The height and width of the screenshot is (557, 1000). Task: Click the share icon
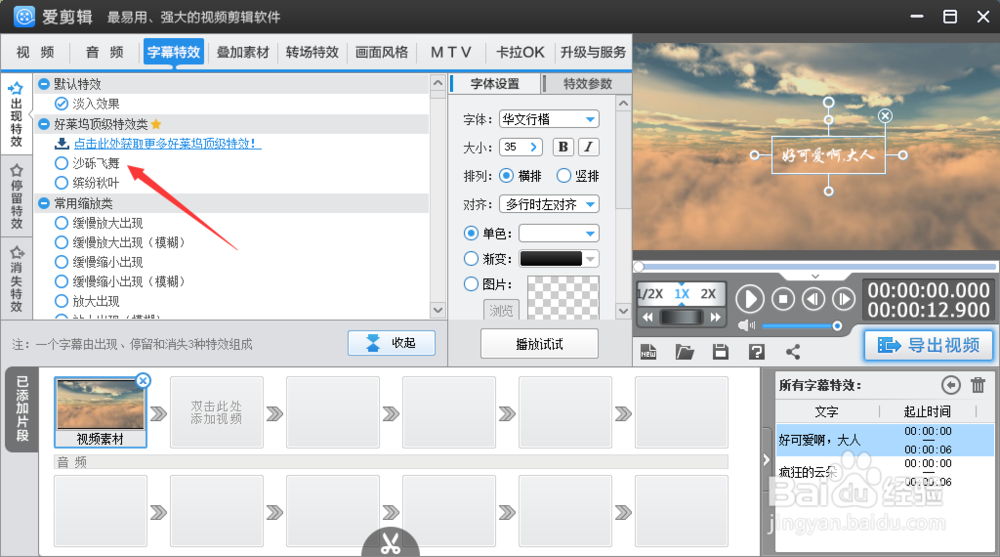[x=793, y=352]
